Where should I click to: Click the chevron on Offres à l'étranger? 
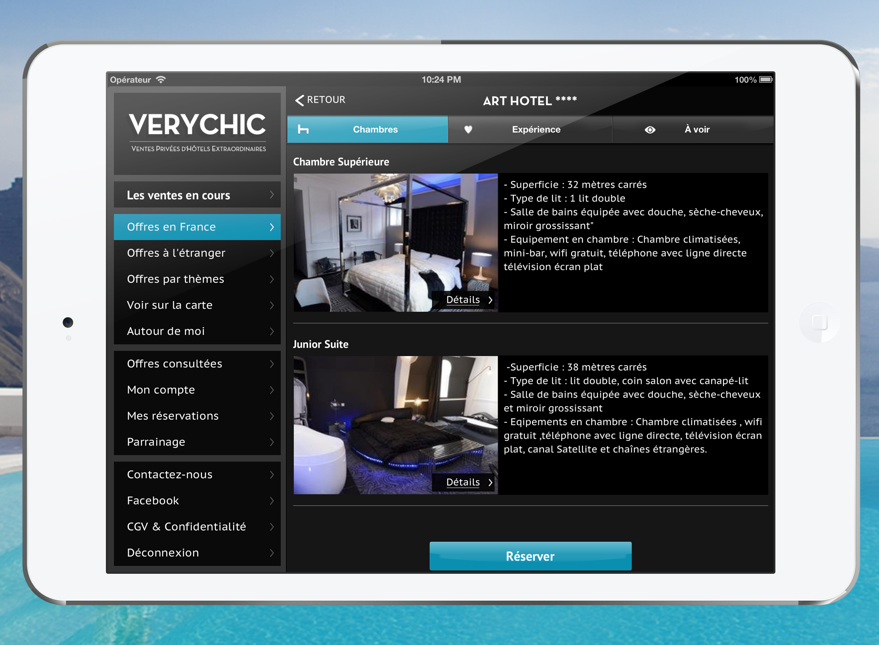[272, 253]
